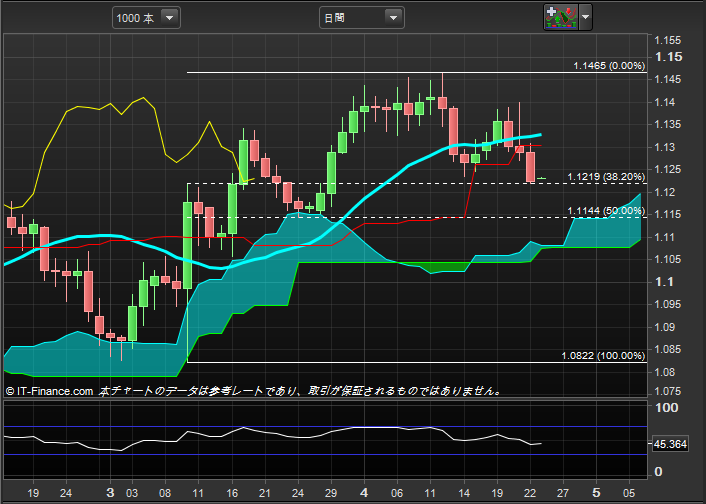Click the RSI scale 100 label
The width and height of the screenshot is (706, 504).
[667, 408]
